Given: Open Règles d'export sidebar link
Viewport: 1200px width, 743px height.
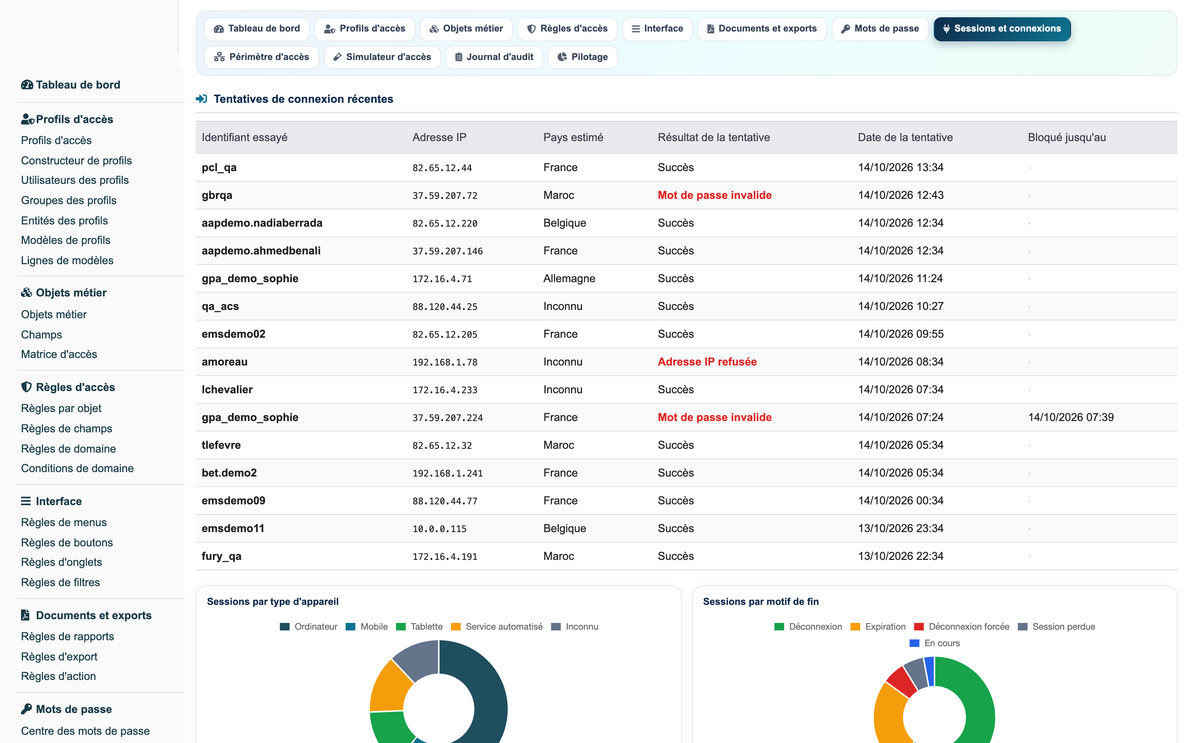Looking at the screenshot, I should point(59,656).
